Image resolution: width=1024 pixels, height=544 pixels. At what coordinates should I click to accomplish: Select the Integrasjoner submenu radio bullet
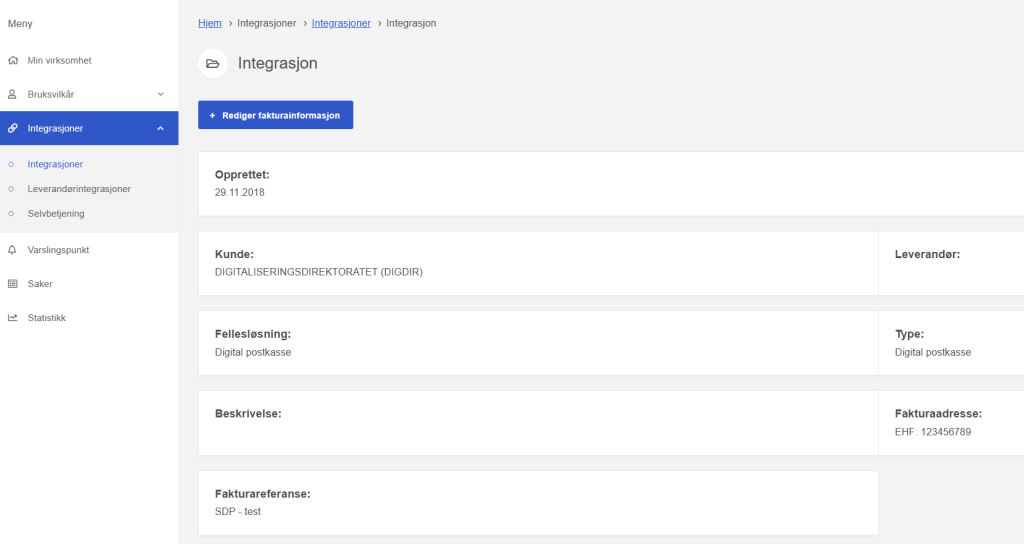tap(11, 164)
